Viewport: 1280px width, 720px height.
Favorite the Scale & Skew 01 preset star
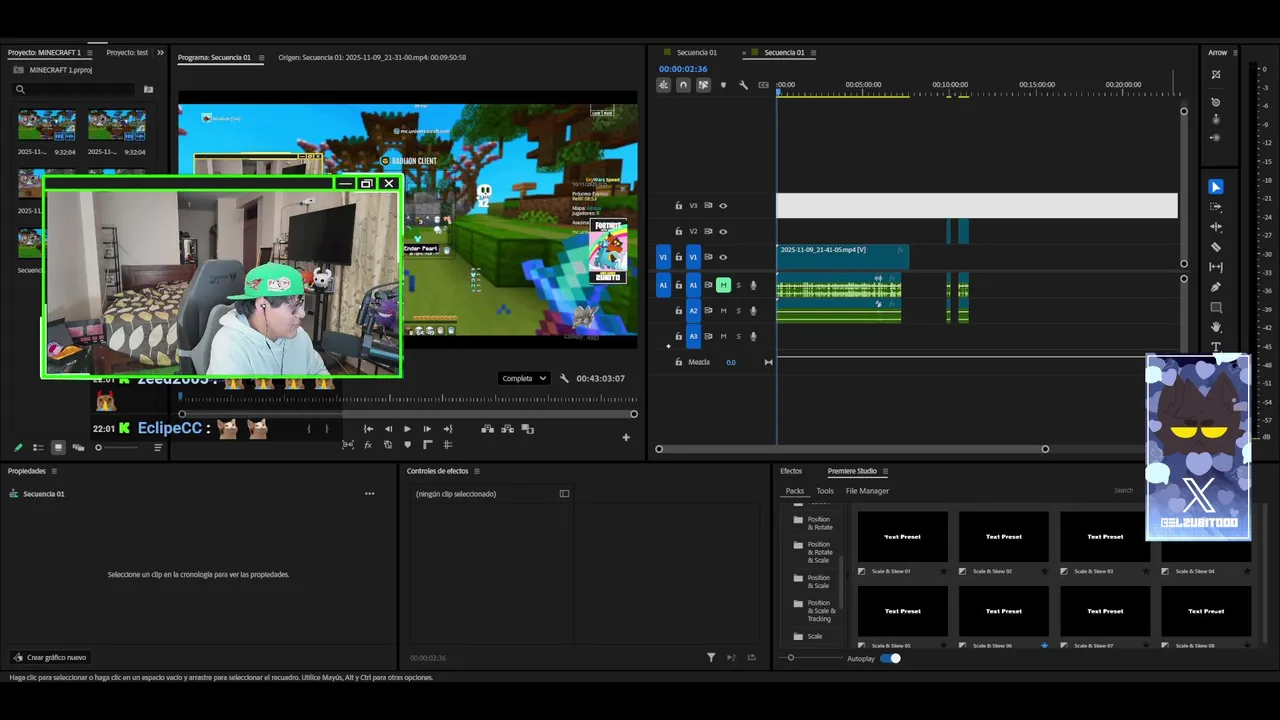pyautogui.click(x=943, y=571)
